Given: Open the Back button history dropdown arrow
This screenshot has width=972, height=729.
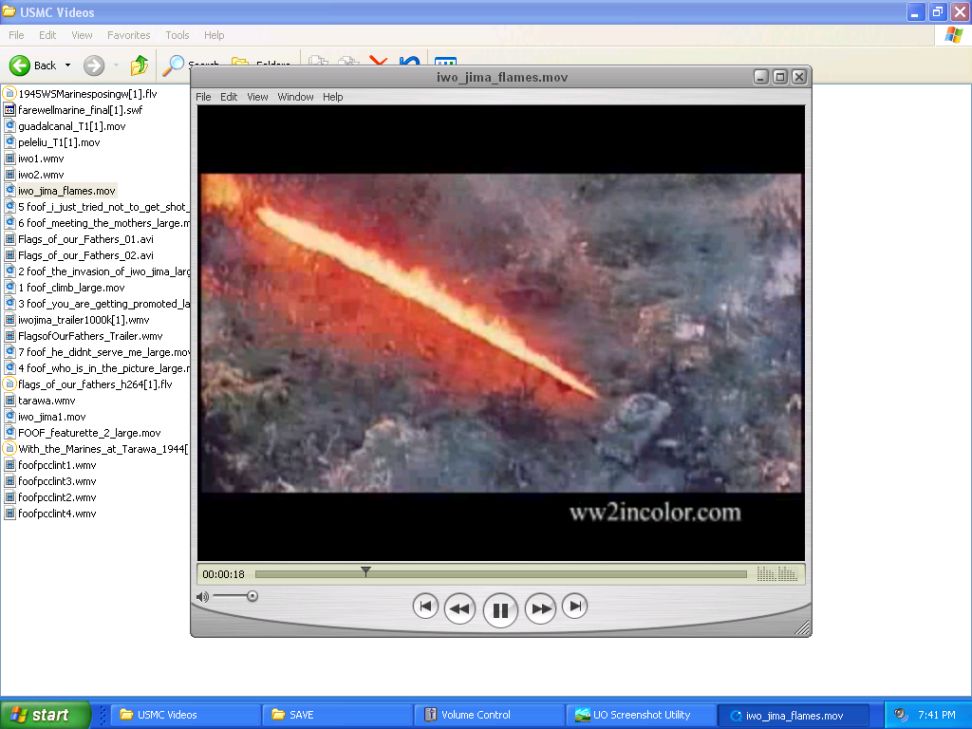Looking at the screenshot, I should coord(68,65).
